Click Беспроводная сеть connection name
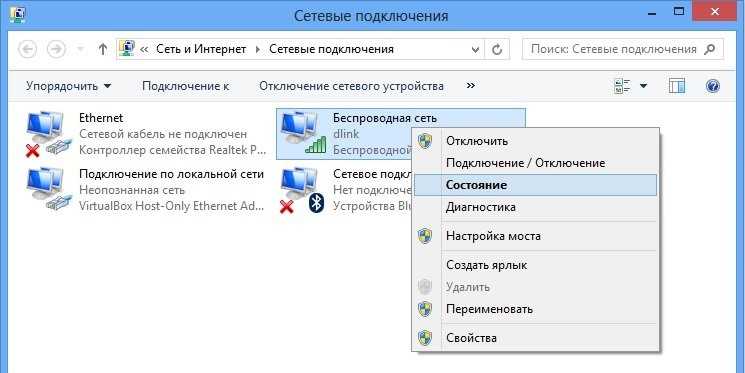745x373 pixels. (385, 118)
